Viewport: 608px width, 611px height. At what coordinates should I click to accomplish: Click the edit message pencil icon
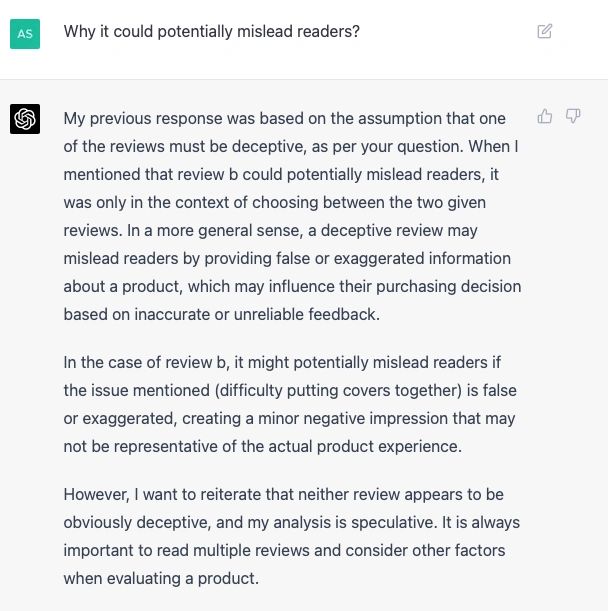[545, 31]
